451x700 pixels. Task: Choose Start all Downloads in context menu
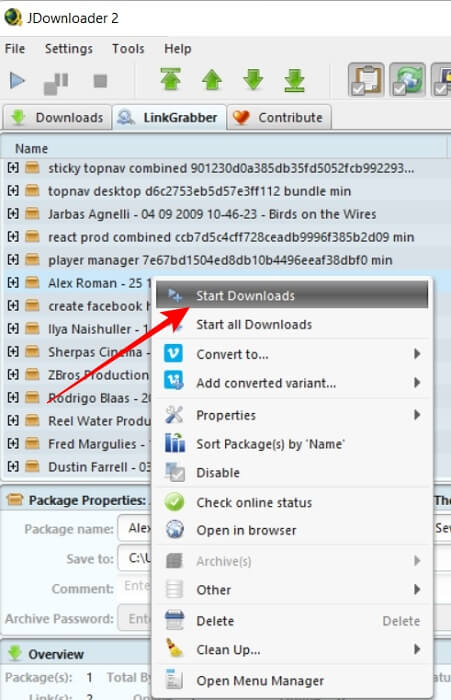(292, 325)
